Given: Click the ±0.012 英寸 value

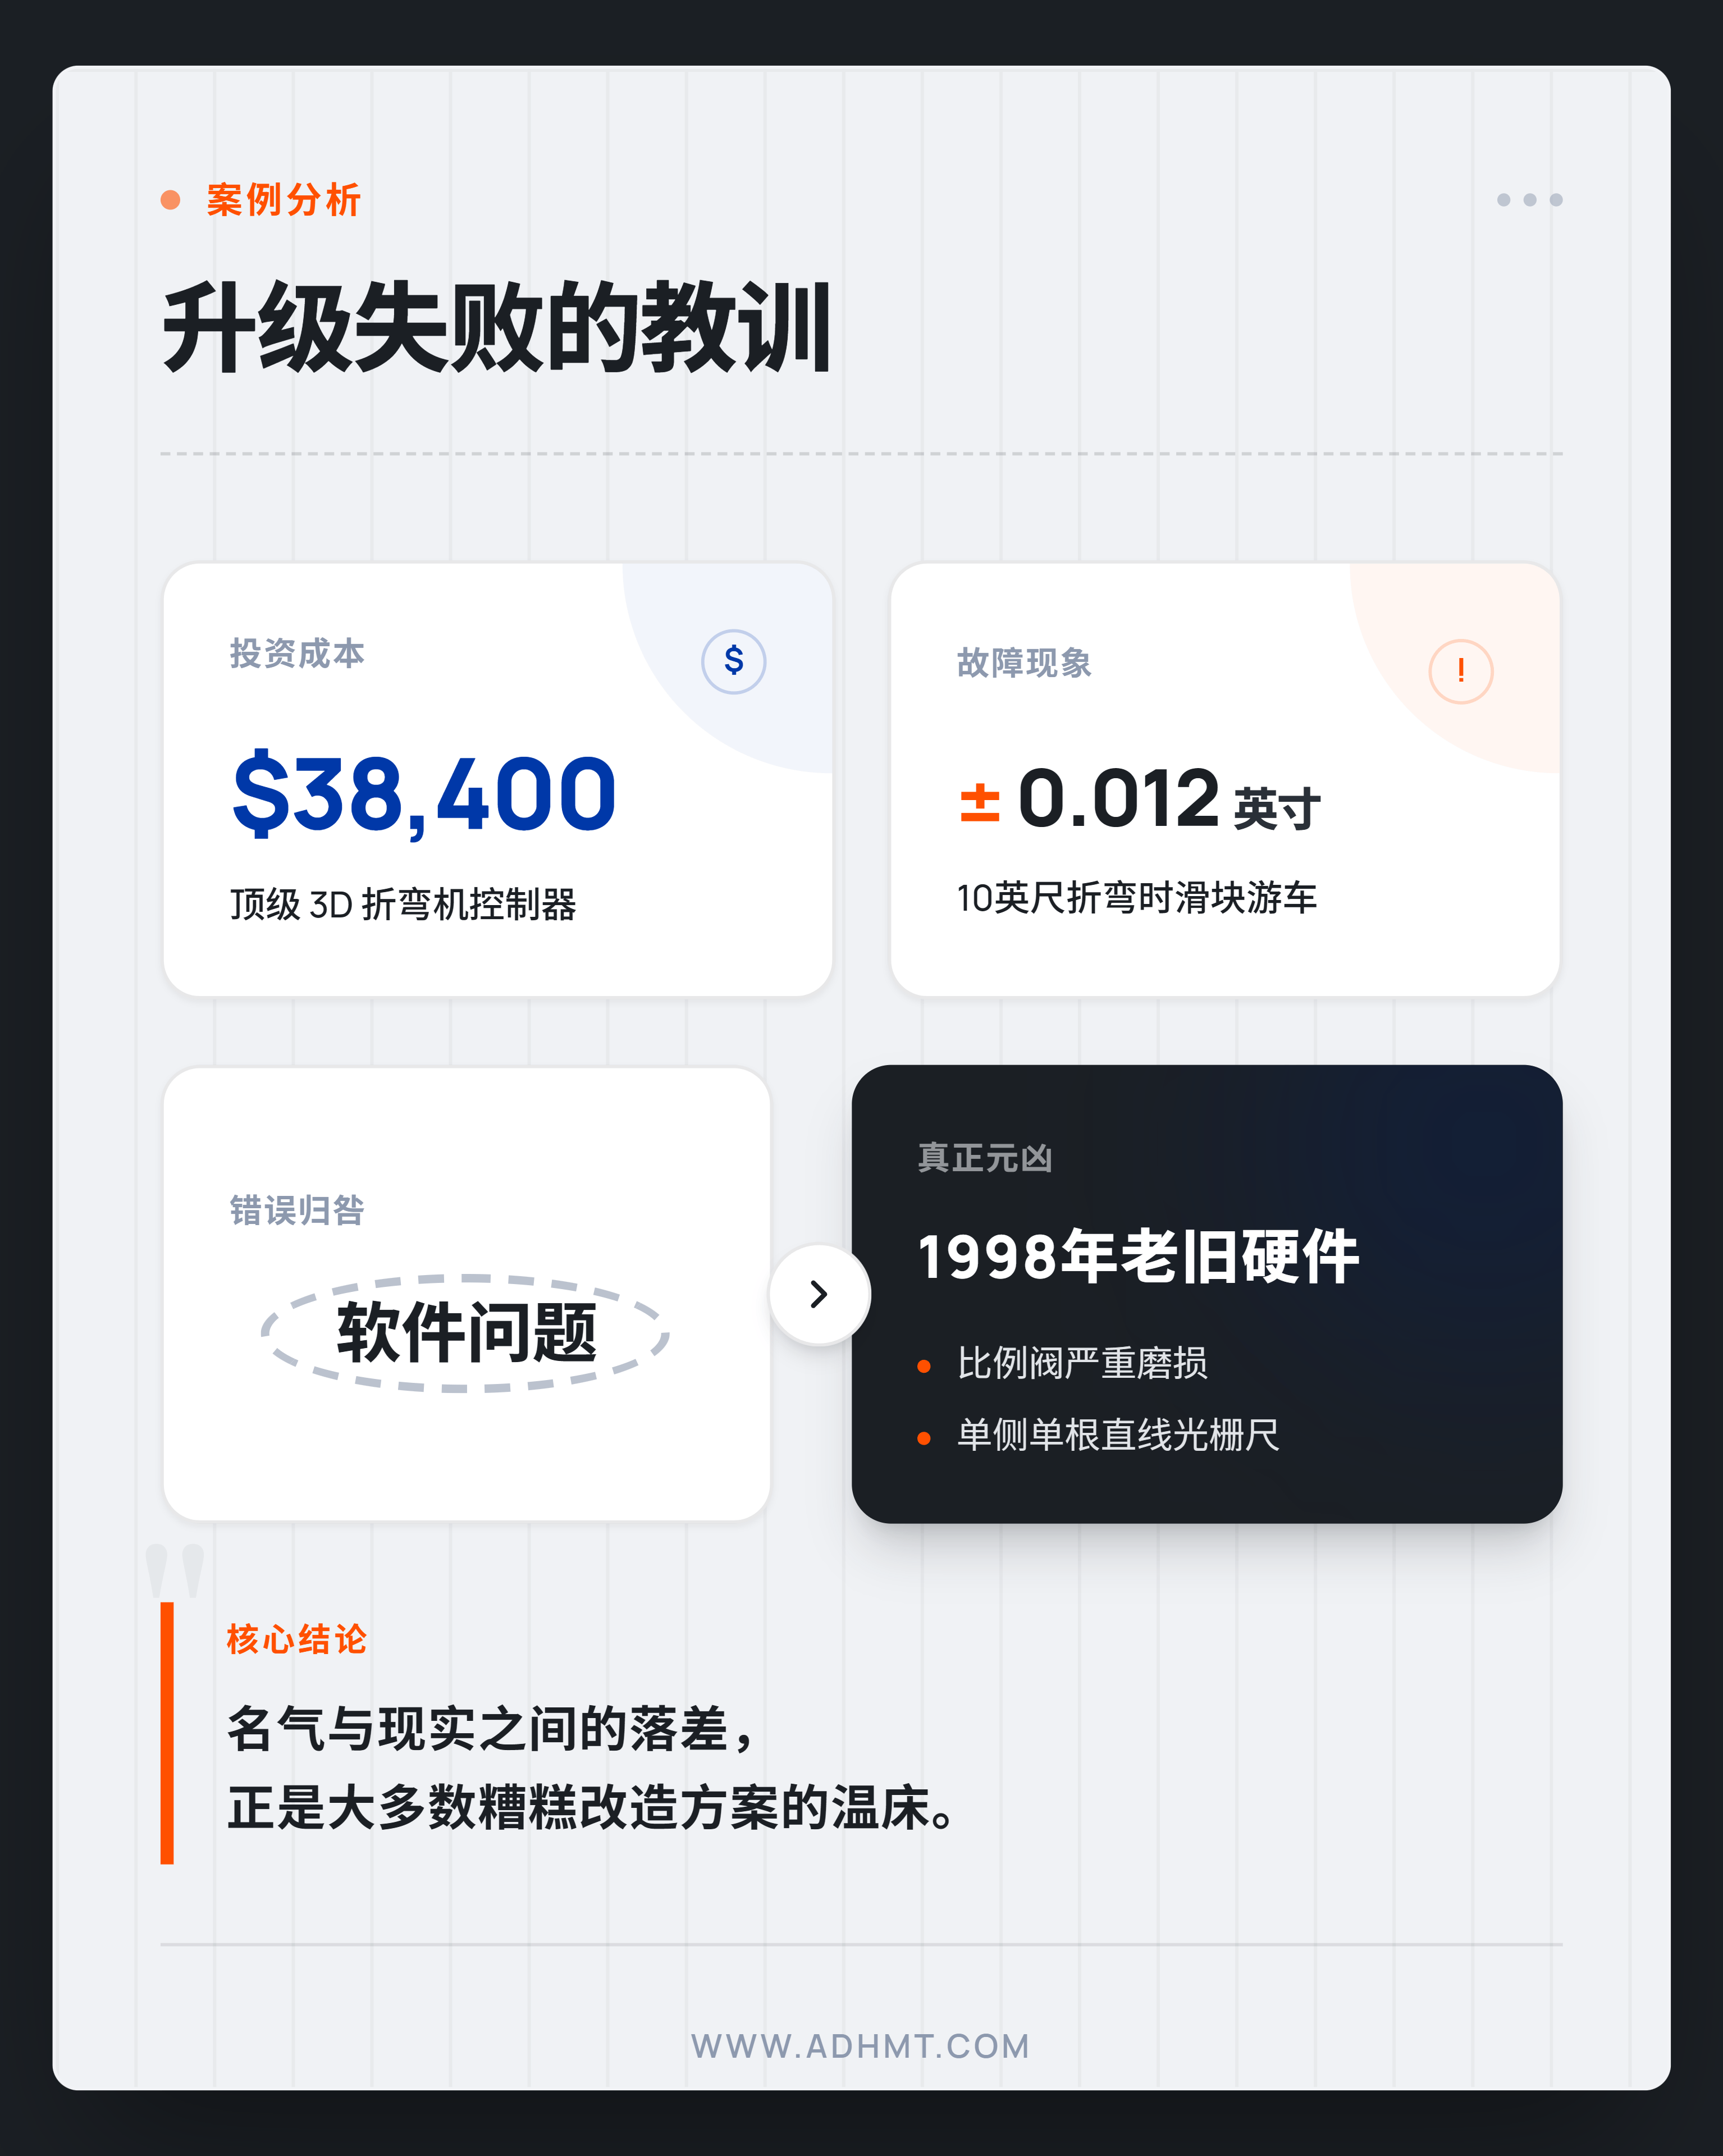Looking at the screenshot, I should point(1140,800).
